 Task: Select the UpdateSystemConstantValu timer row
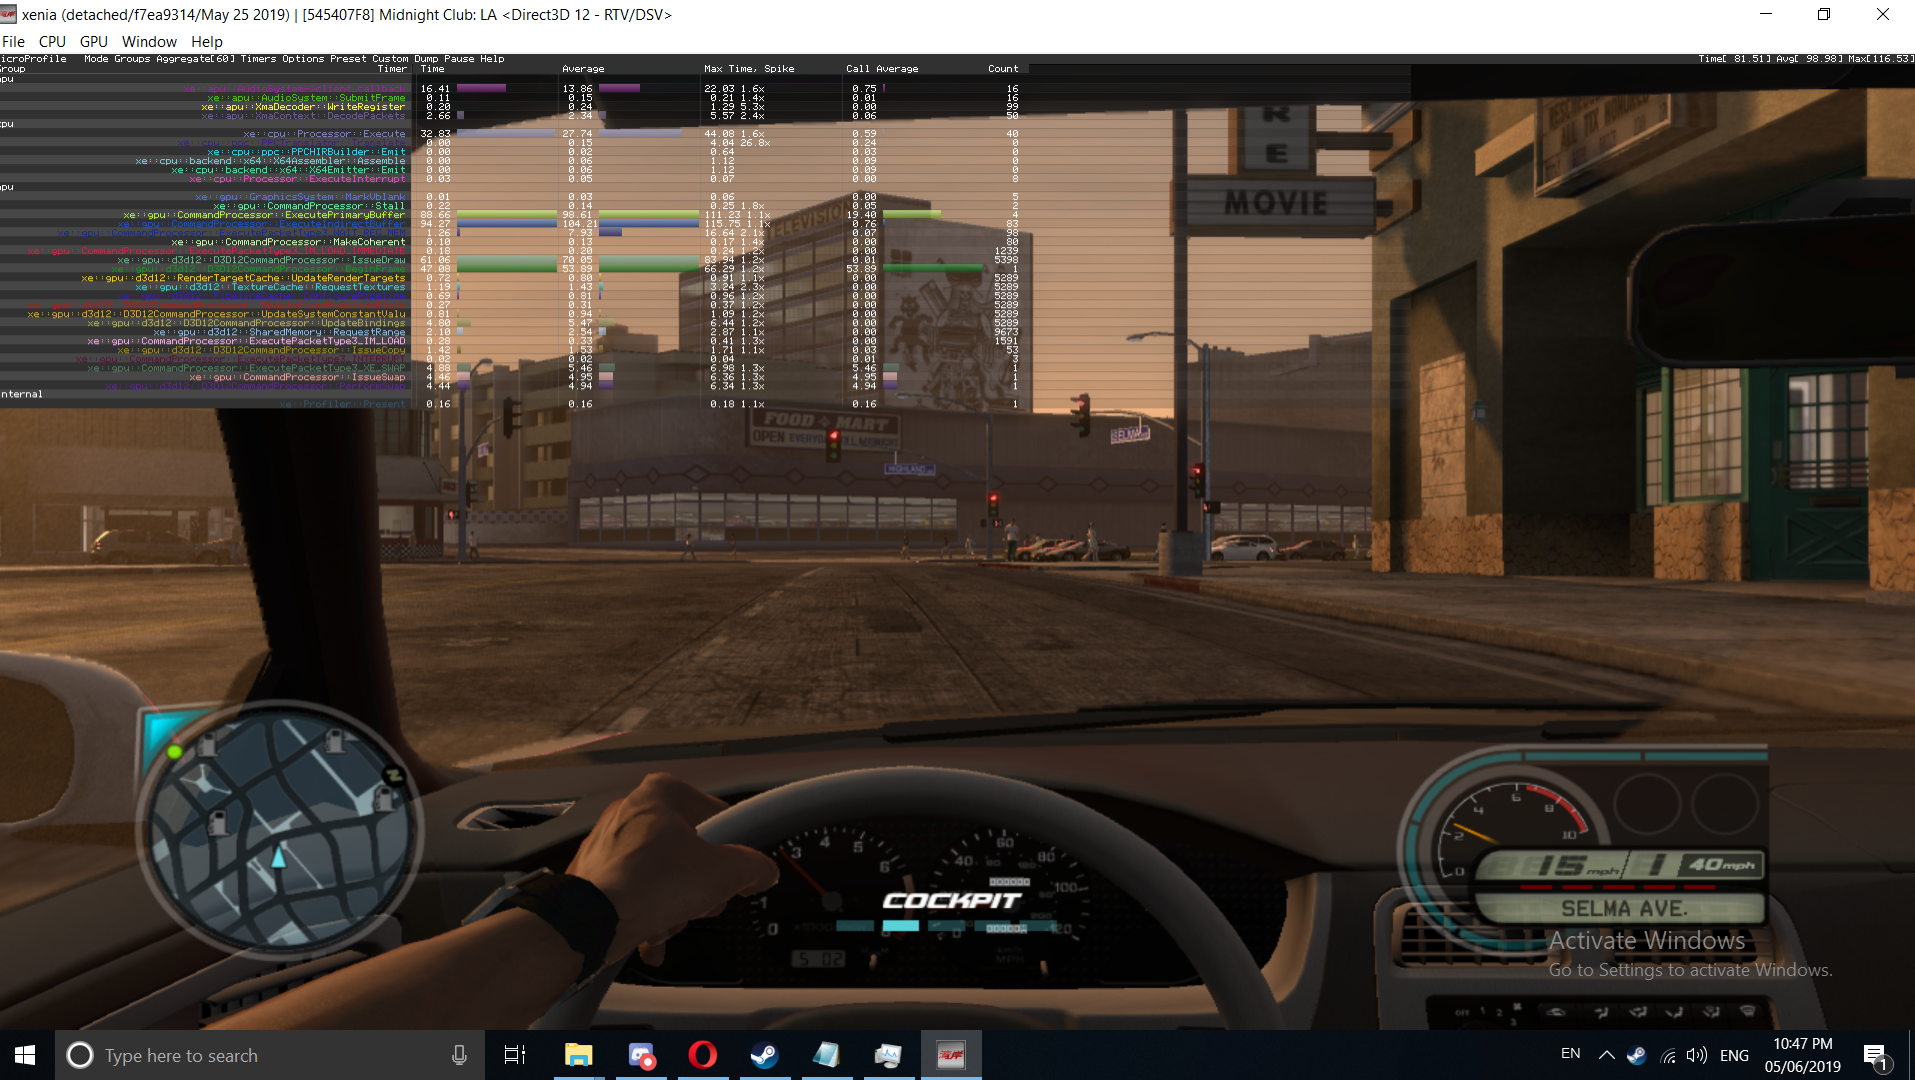(x=216, y=314)
